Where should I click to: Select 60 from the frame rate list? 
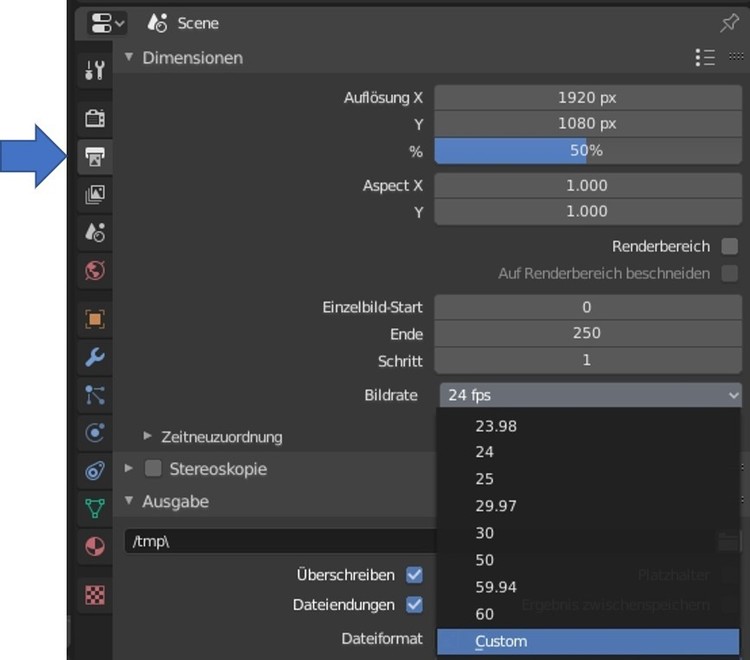point(588,614)
